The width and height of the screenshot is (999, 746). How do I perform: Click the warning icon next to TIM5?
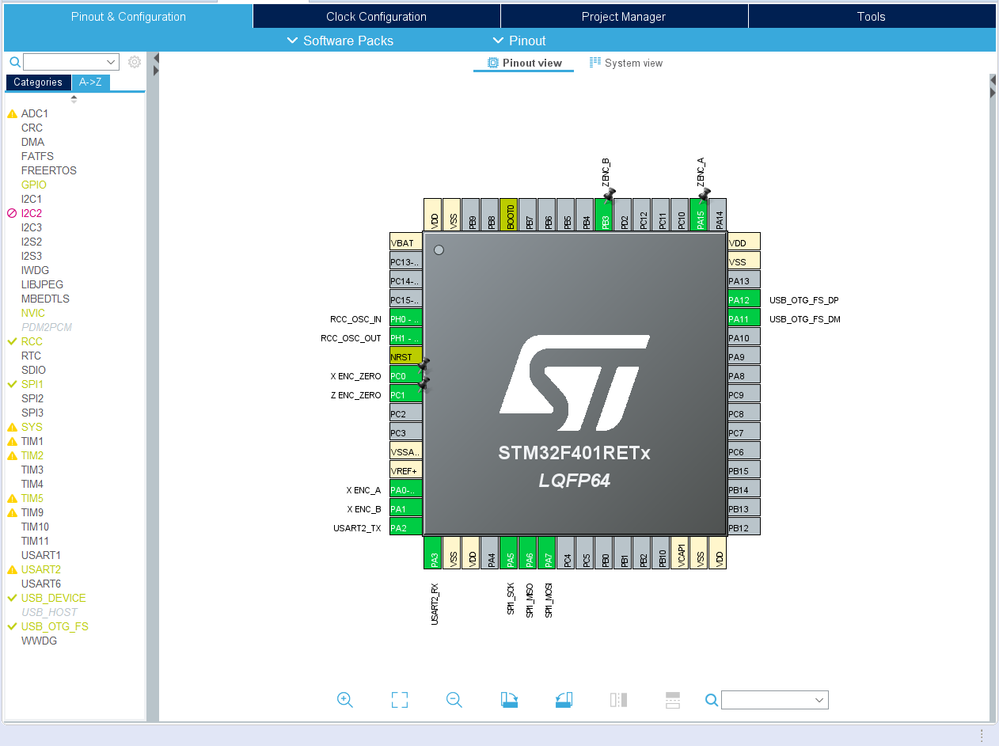12,498
